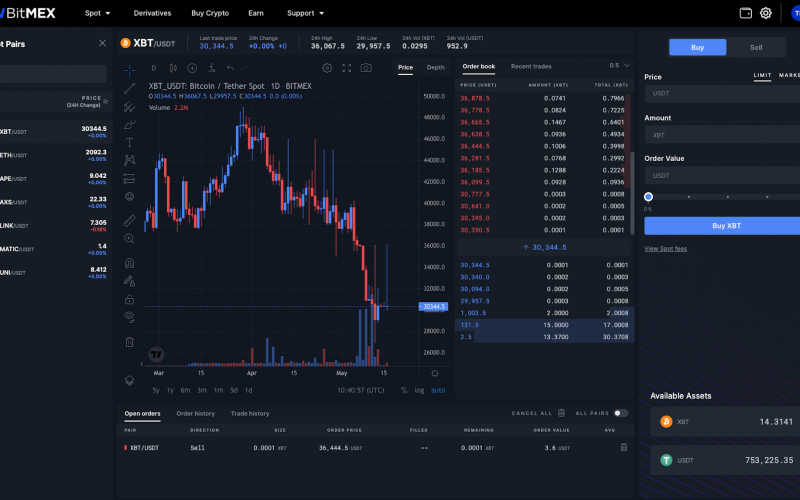Open the Order history tab
Viewport: 800px width, 500px height.
195,414
